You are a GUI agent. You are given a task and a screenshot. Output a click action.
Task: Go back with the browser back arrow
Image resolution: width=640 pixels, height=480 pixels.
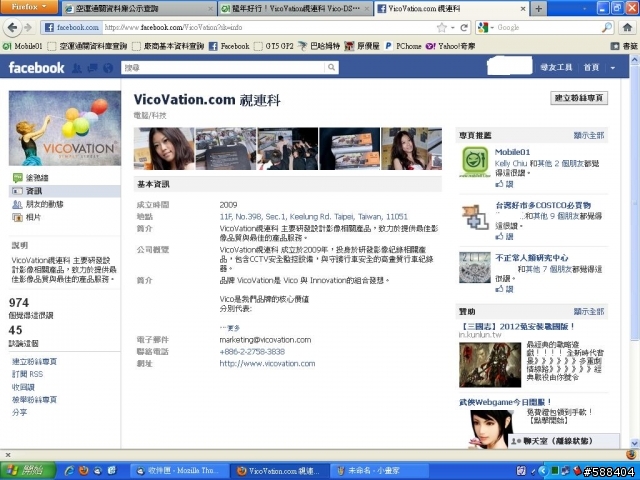(x=12, y=28)
